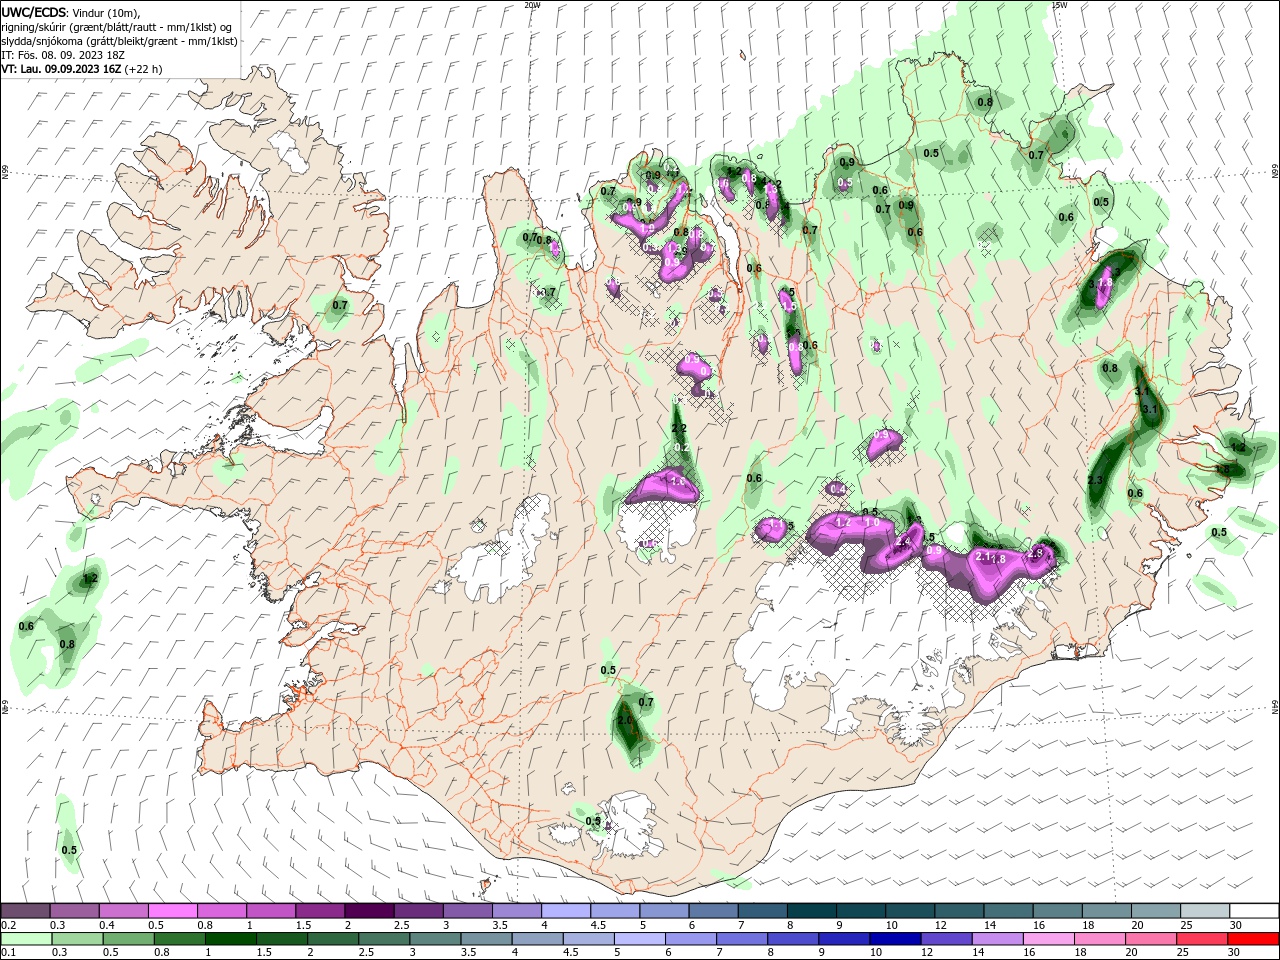Pick lower legend swatch starting at 0.5

[128, 939]
